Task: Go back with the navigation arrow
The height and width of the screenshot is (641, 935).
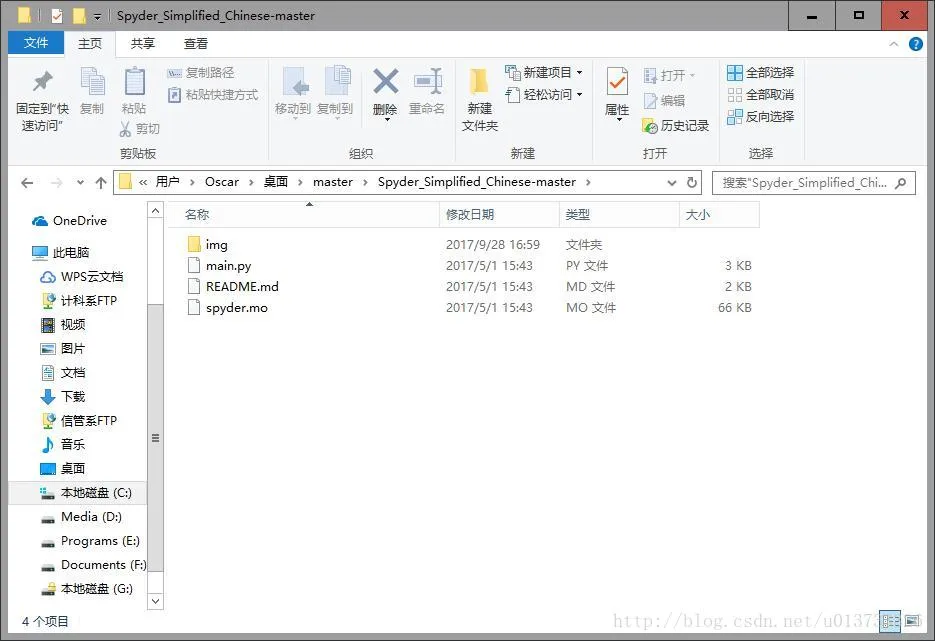Action: (x=27, y=183)
